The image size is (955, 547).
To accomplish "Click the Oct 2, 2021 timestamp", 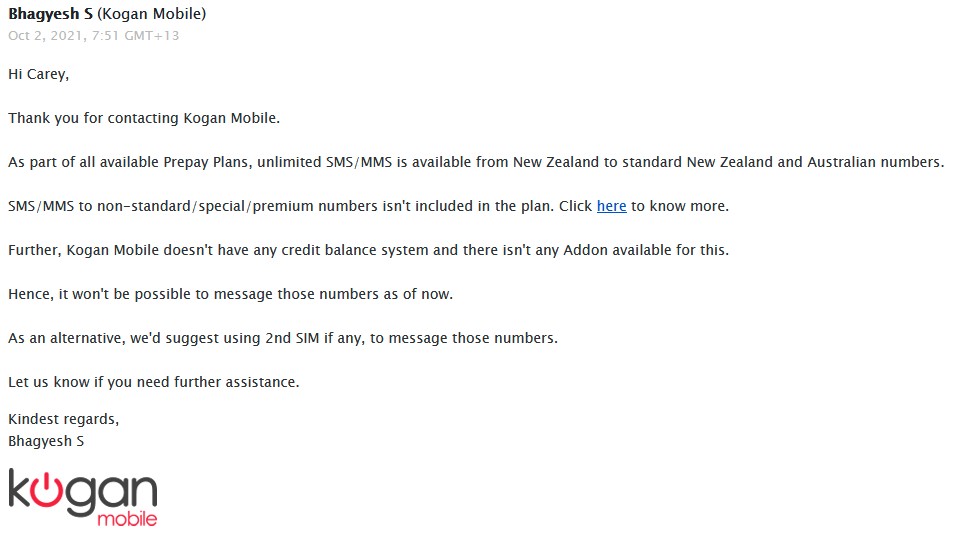I will pyautogui.click(x=94, y=35).
